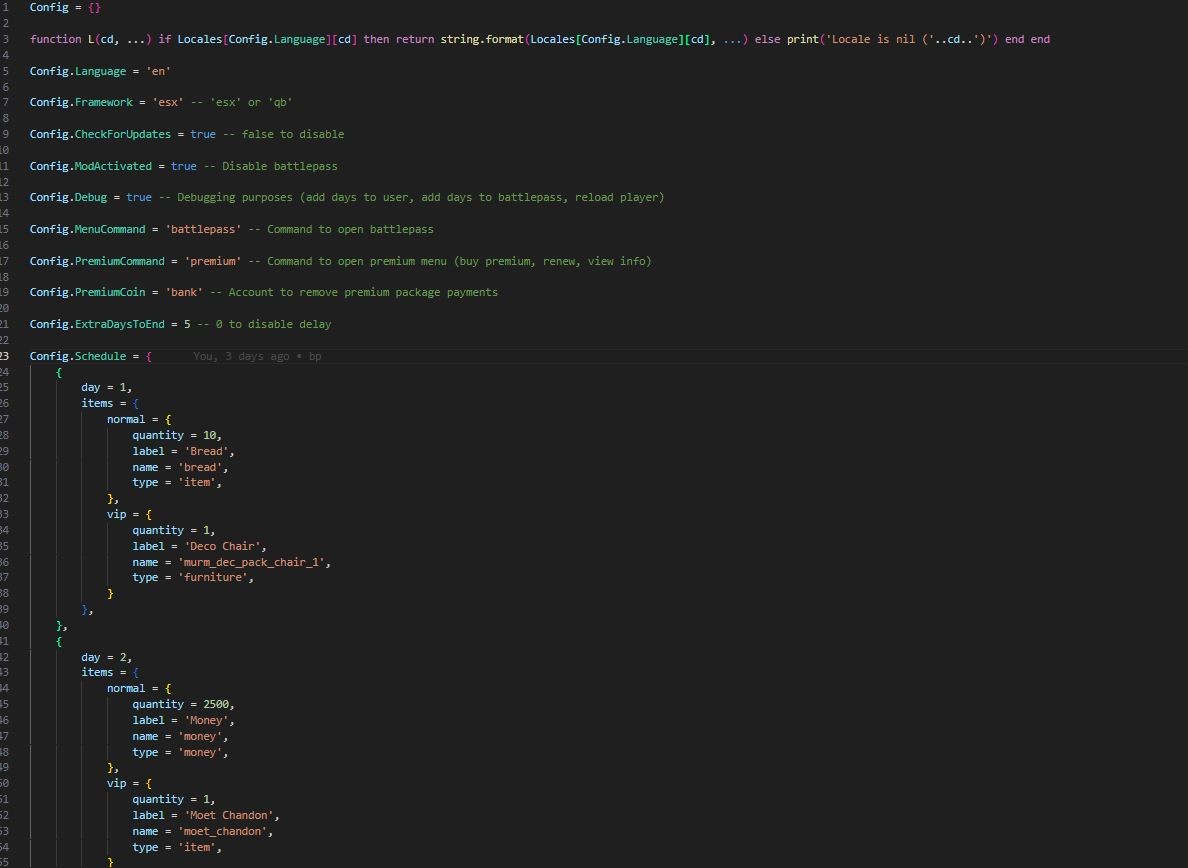Screen dimensions: 1188x868
Task: Click the print('Locale is nil') call text
Action: (893, 39)
